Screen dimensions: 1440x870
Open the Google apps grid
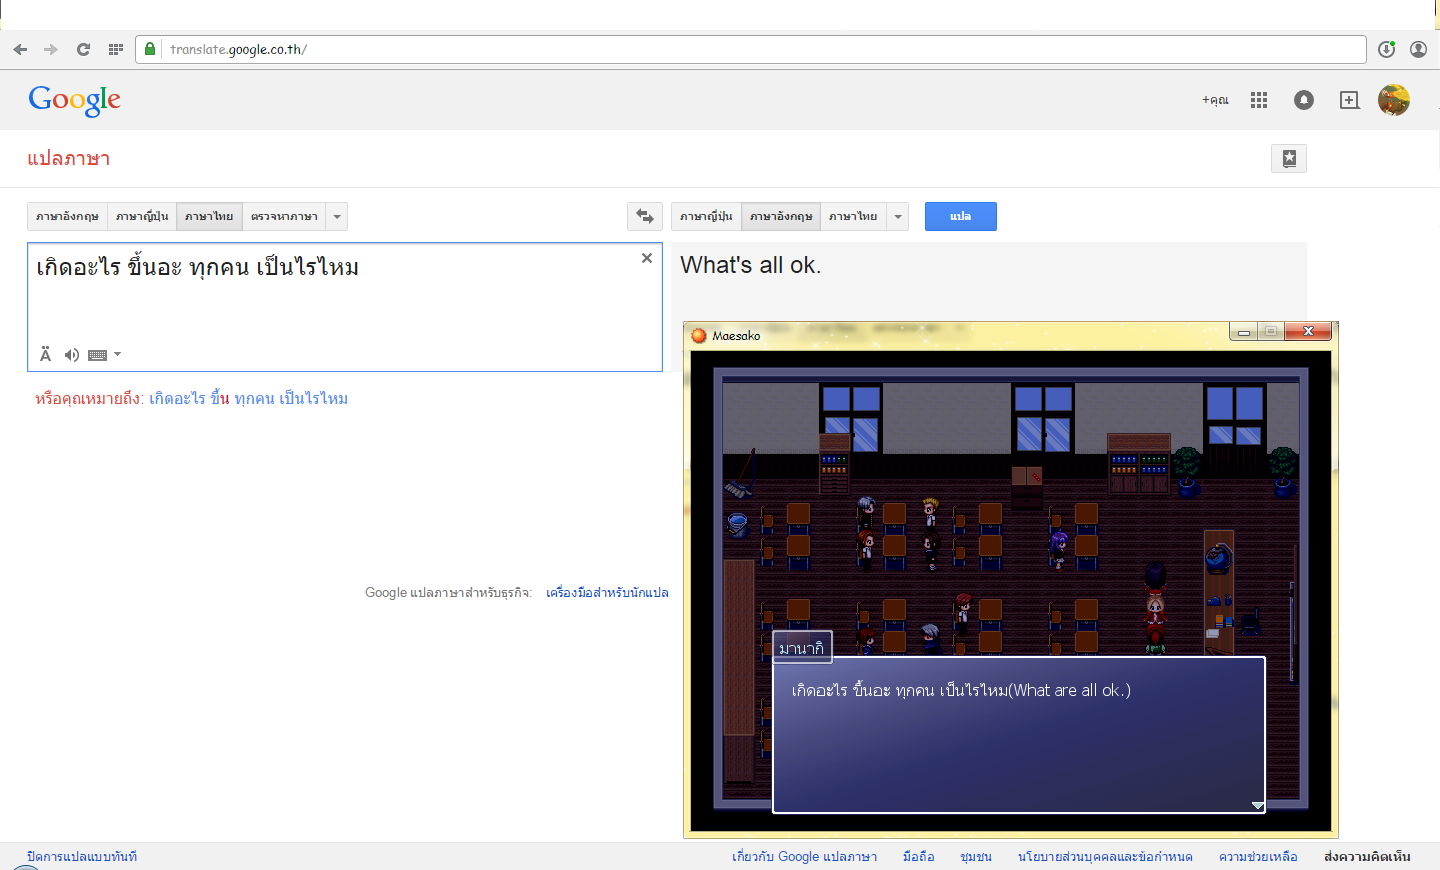pos(1259,100)
